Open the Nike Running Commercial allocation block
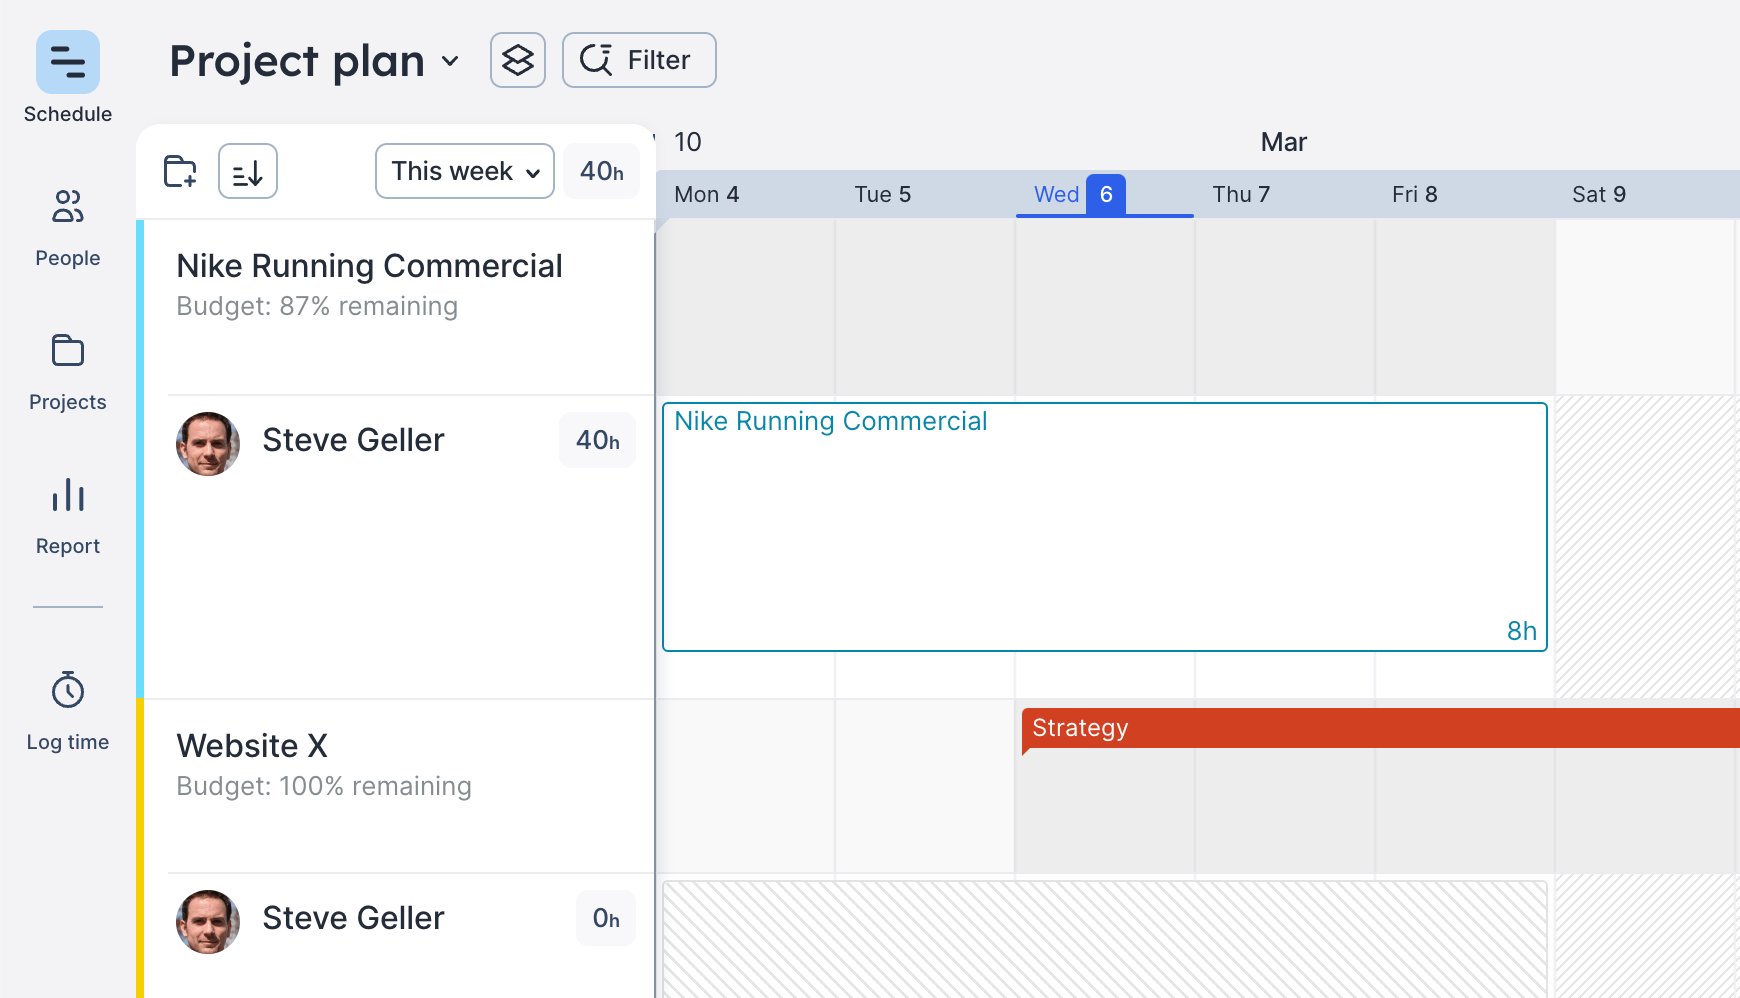 click(x=1105, y=527)
